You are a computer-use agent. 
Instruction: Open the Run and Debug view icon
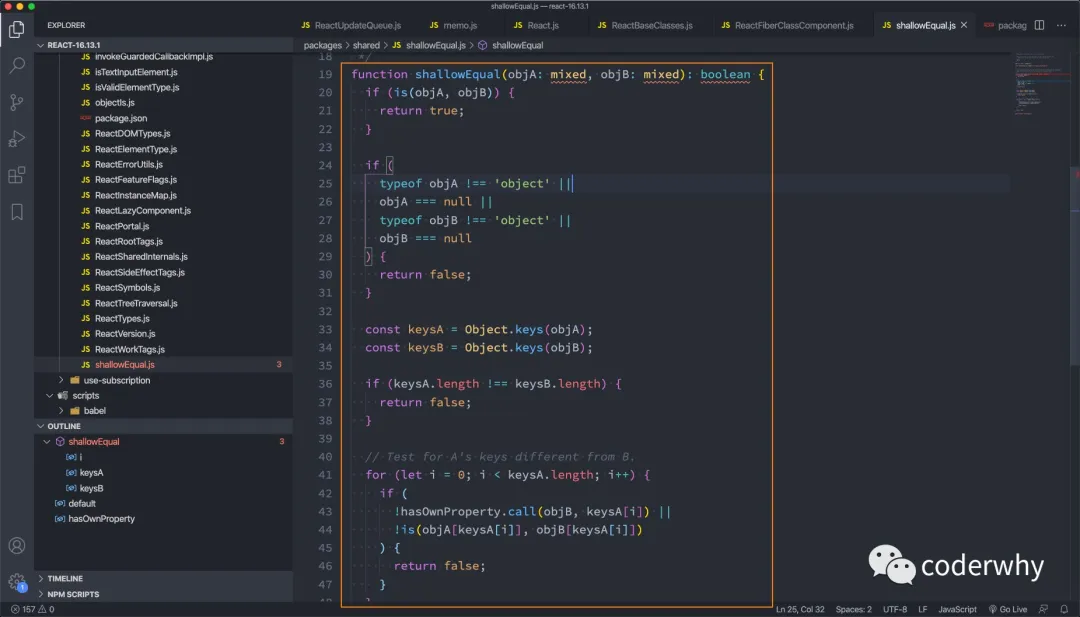point(17,138)
